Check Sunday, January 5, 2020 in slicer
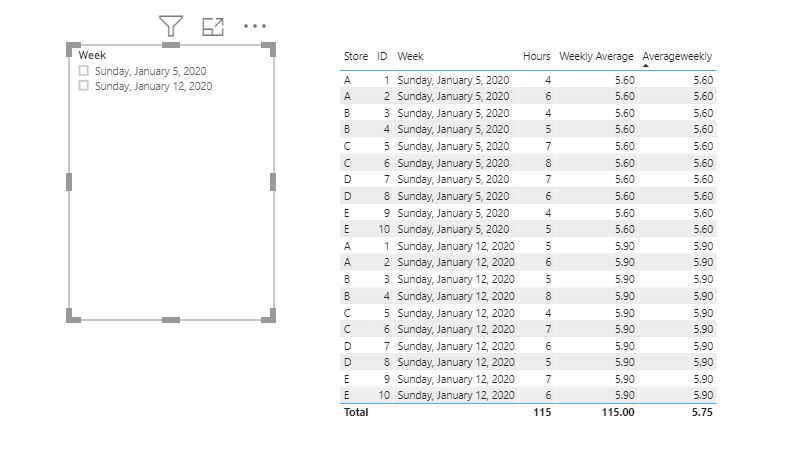The height and width of the screenshot is (455, 787). click(84, 71)
